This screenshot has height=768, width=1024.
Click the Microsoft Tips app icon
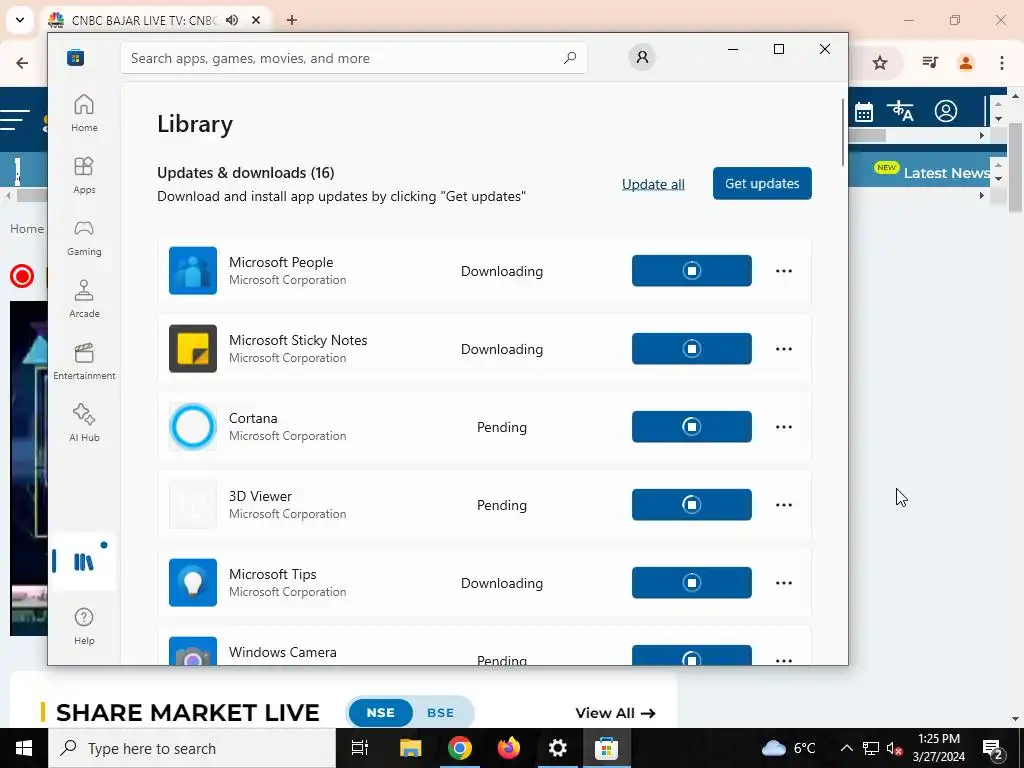193,583
